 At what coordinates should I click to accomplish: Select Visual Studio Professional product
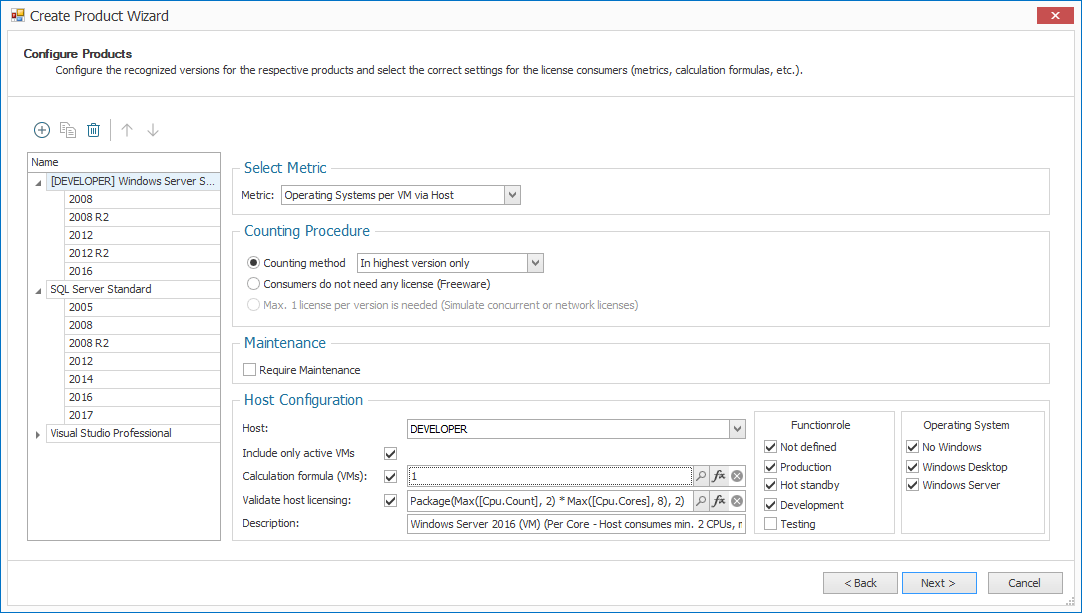pyautogui.click(x=133, y=434)
